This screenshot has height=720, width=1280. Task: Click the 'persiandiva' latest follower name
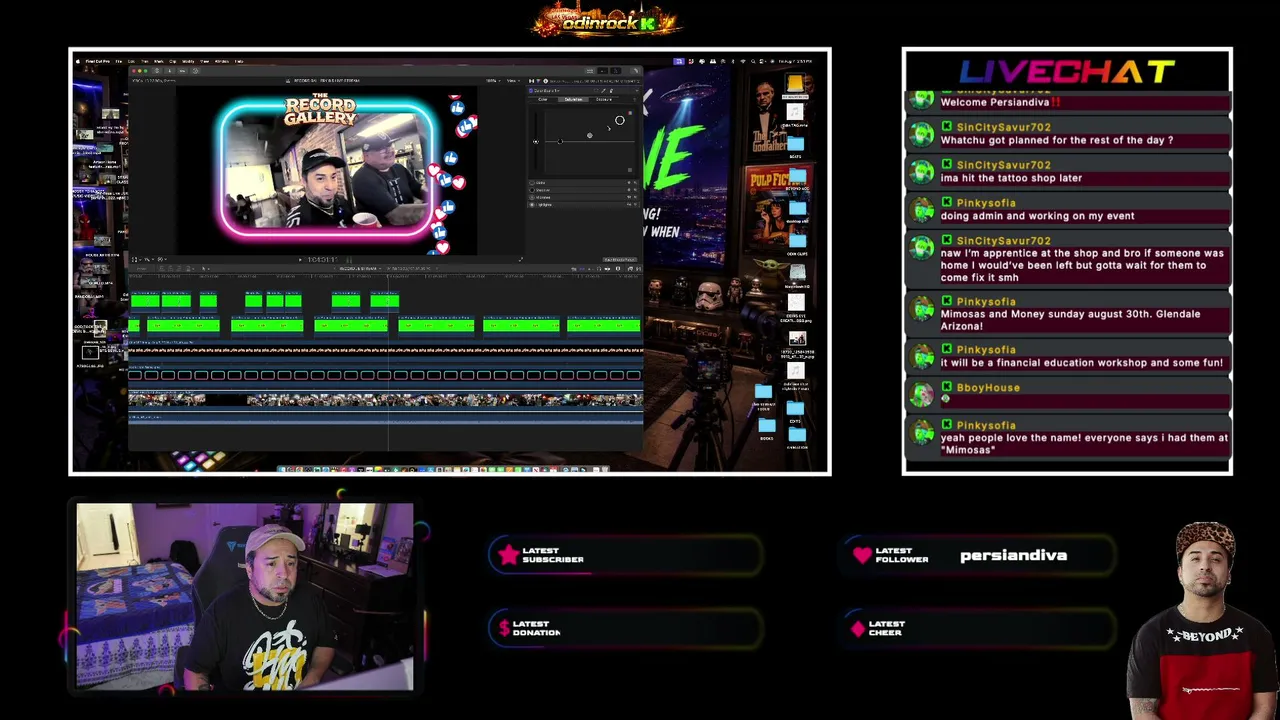point(1013,555)
